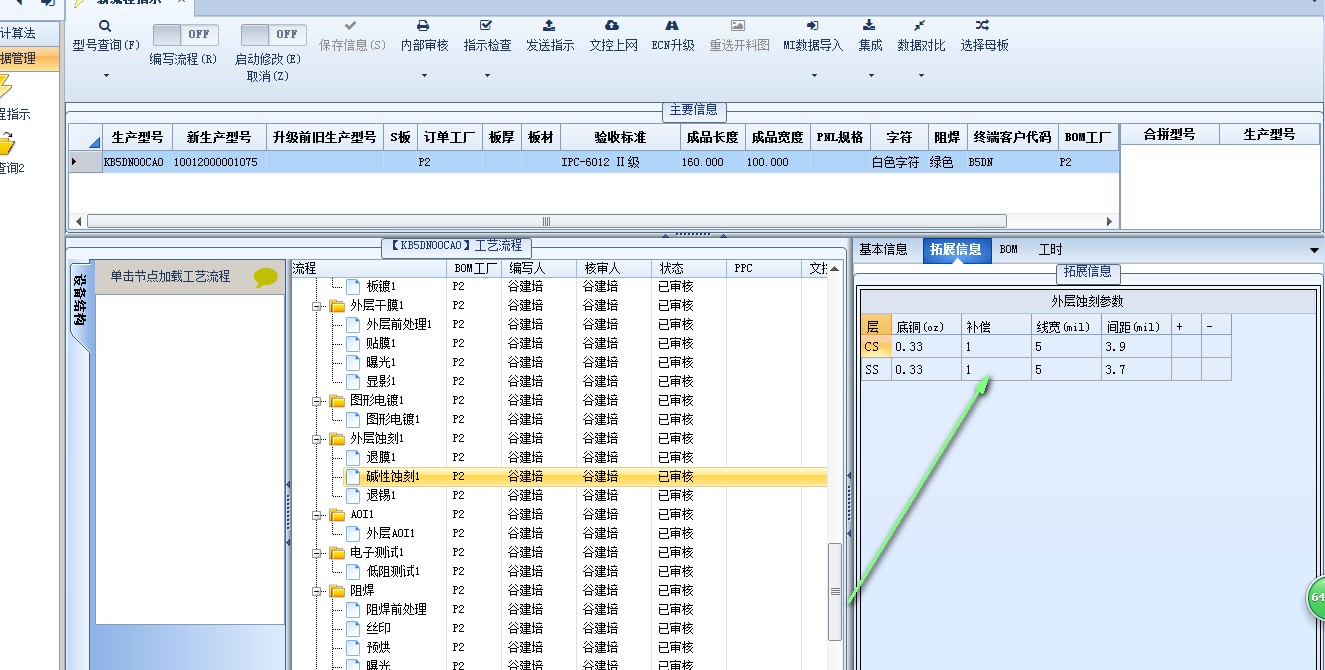1325x670 pixels.
Task: Open the tab list arrow beside 工时
Action: [1314, 250]
